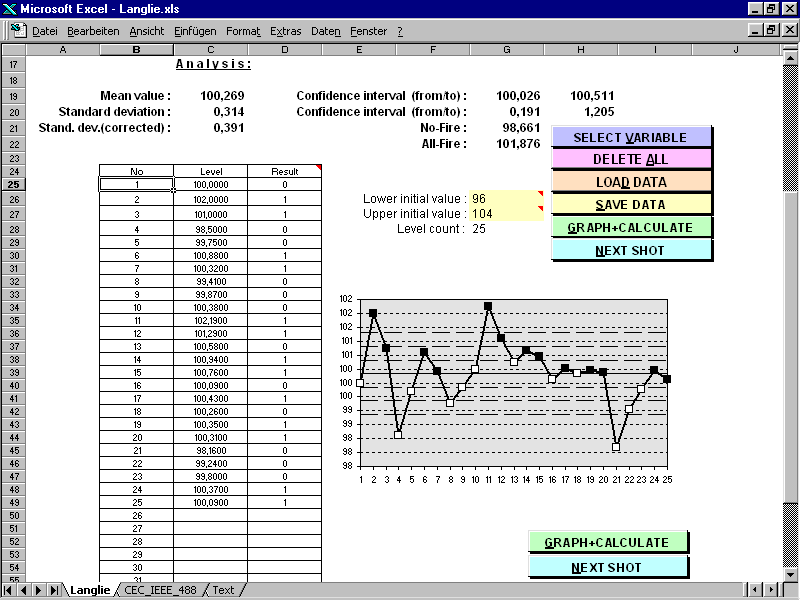The image size is (800, 600).
Task: Open the ? help menu
Action: pos(400,31)
